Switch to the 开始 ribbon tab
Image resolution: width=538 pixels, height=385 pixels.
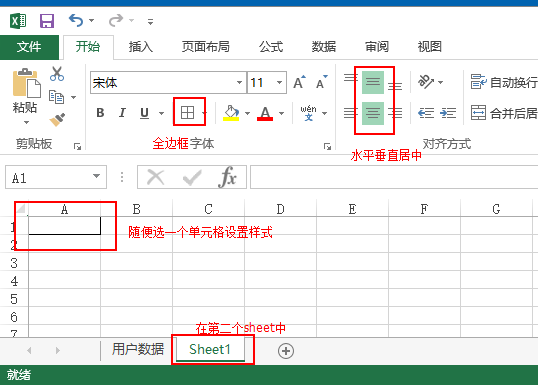pos(88,47)
